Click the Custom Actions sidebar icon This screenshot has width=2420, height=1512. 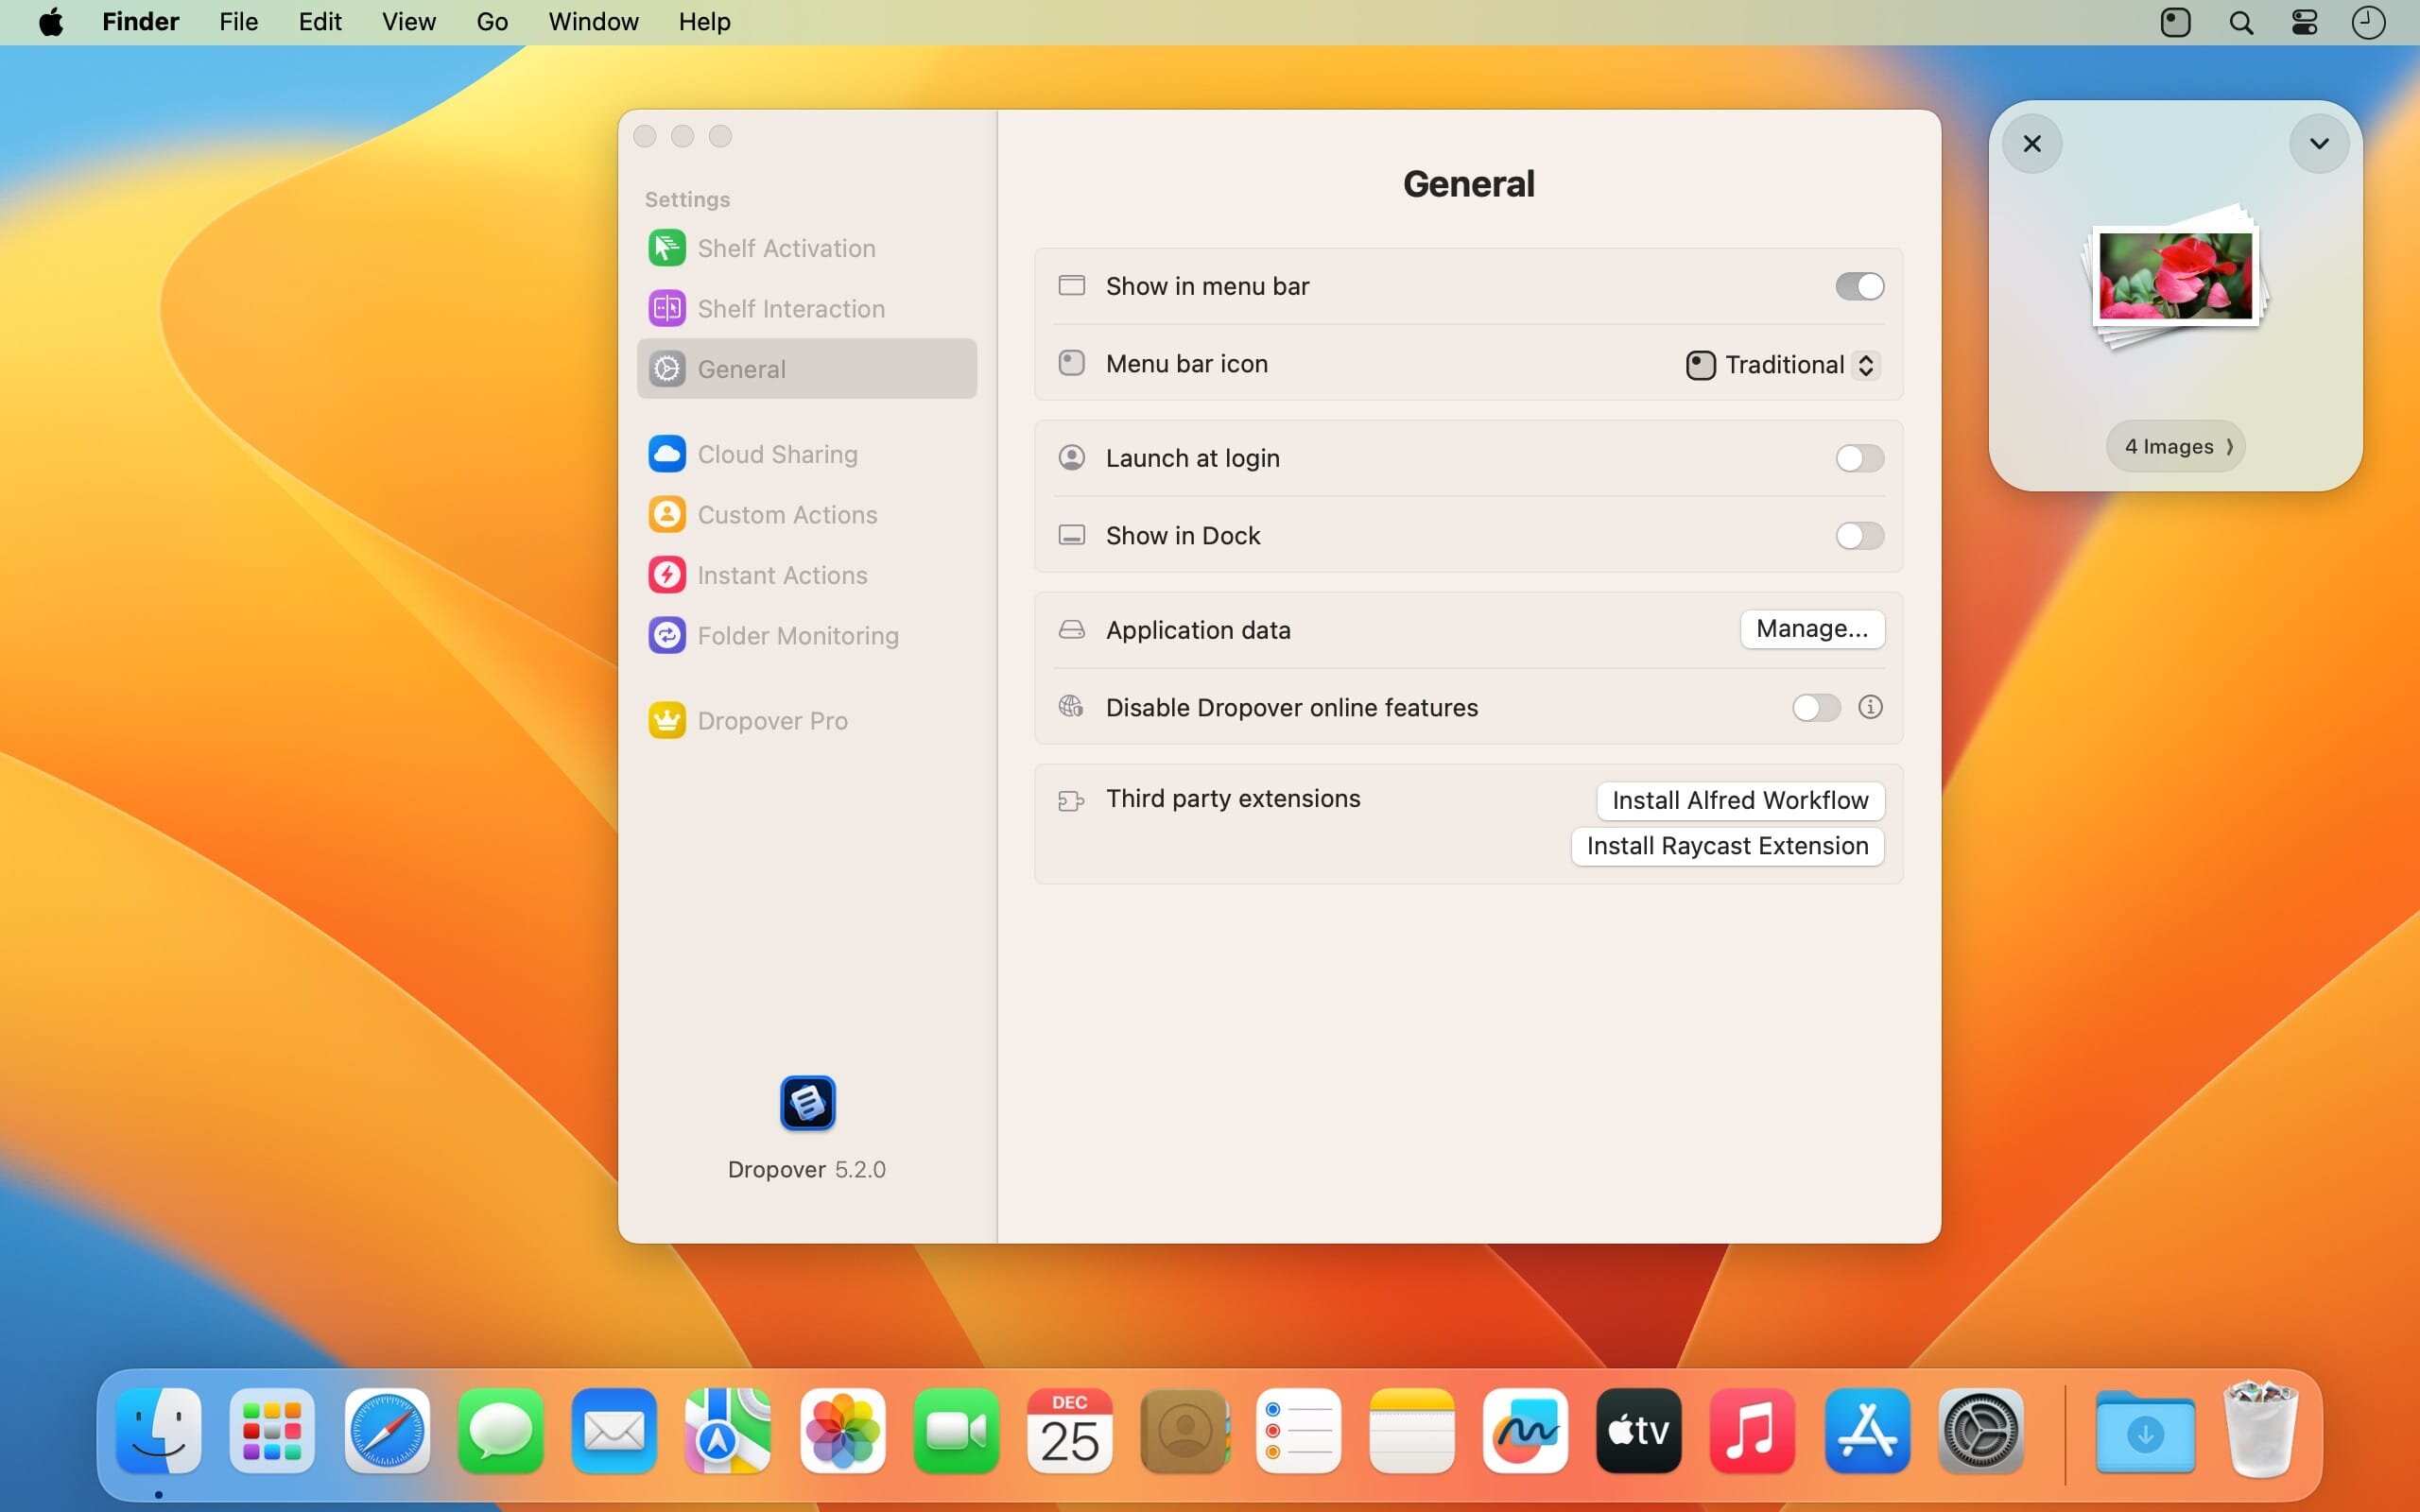coord(667,514)
